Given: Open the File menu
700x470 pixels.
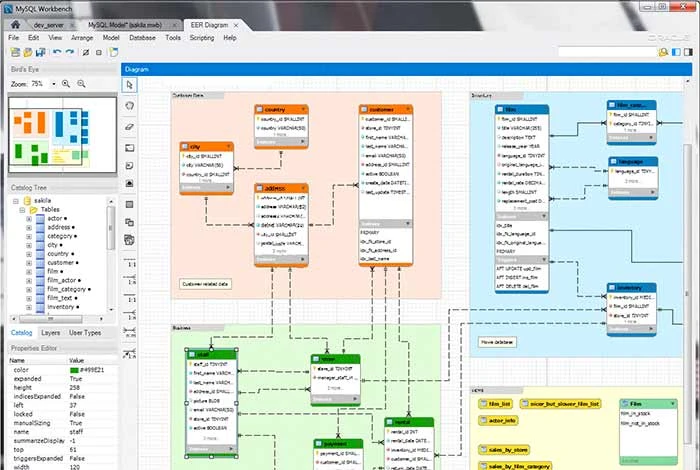Looking at the screenshot, I should click(x=13, y=38).
